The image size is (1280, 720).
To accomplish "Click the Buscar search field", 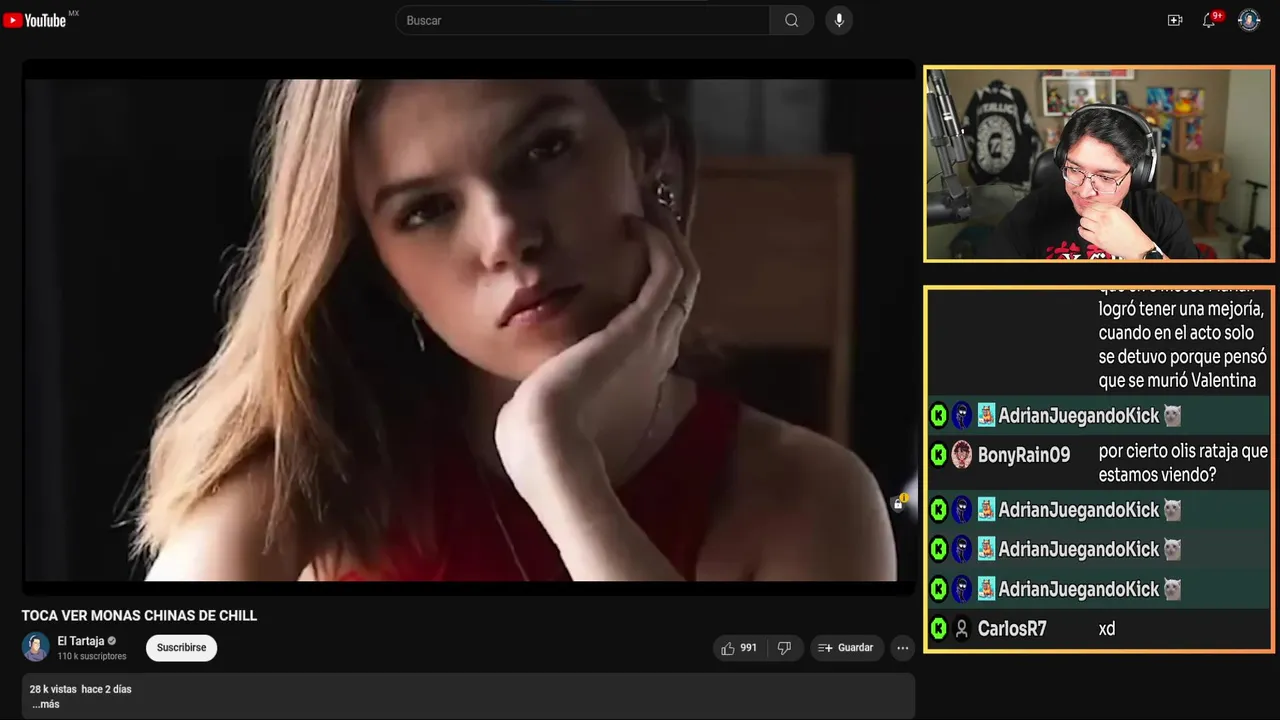I will click(x=583, y=20).
